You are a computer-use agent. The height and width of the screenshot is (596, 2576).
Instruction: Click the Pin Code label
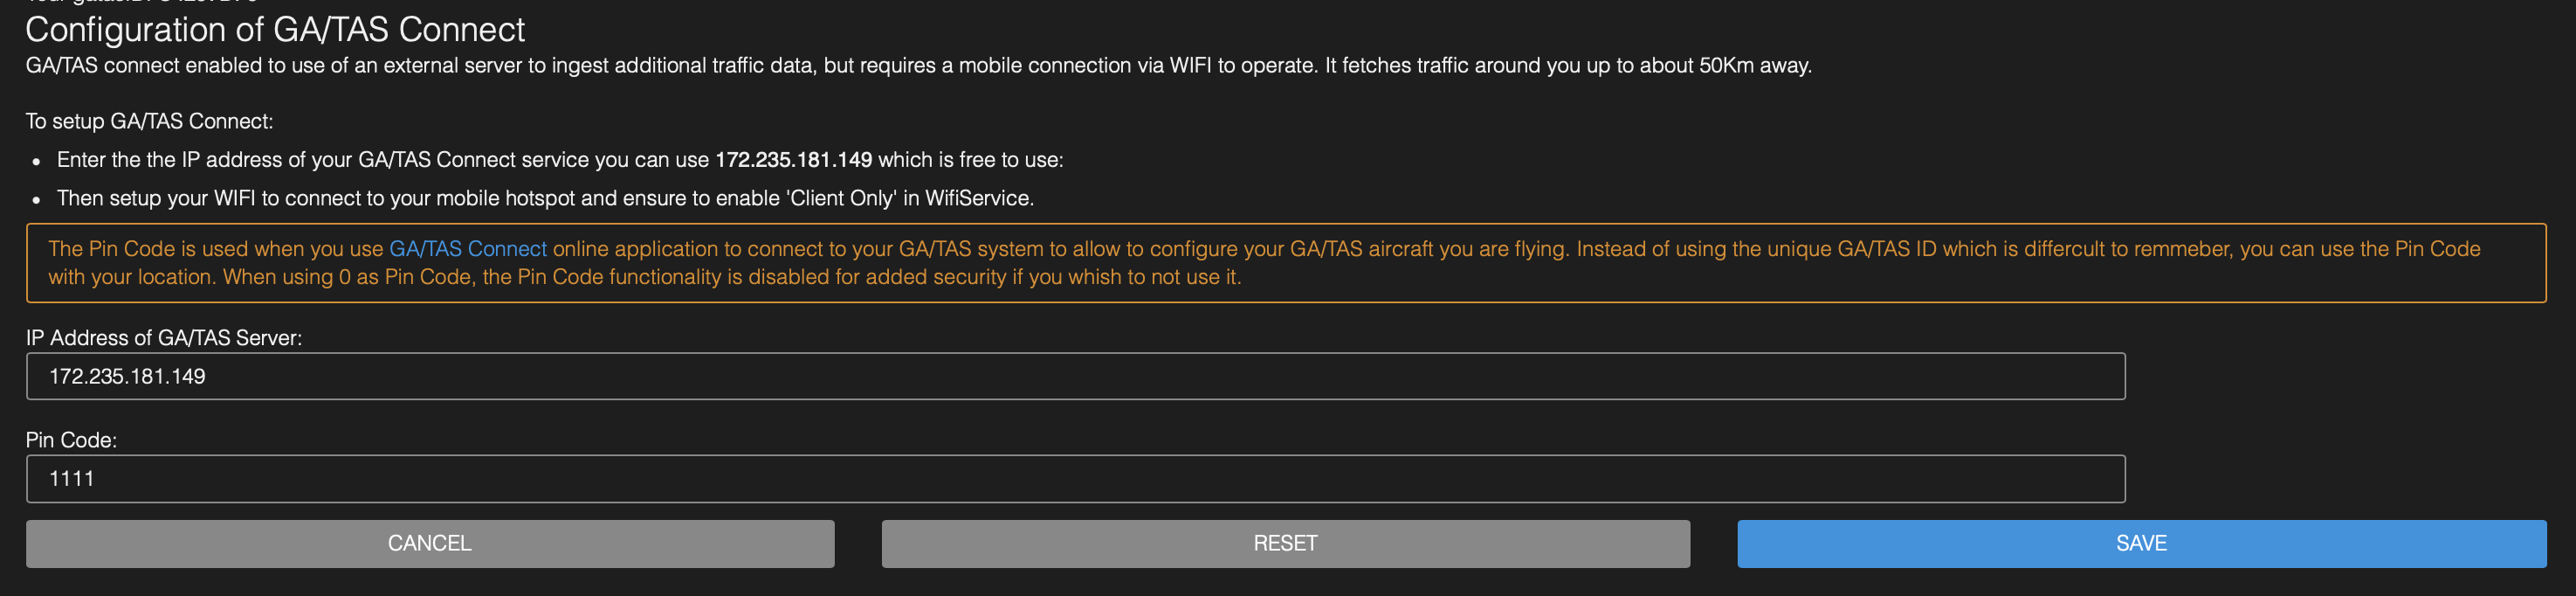pyautogui.click(x=72, y=440)
